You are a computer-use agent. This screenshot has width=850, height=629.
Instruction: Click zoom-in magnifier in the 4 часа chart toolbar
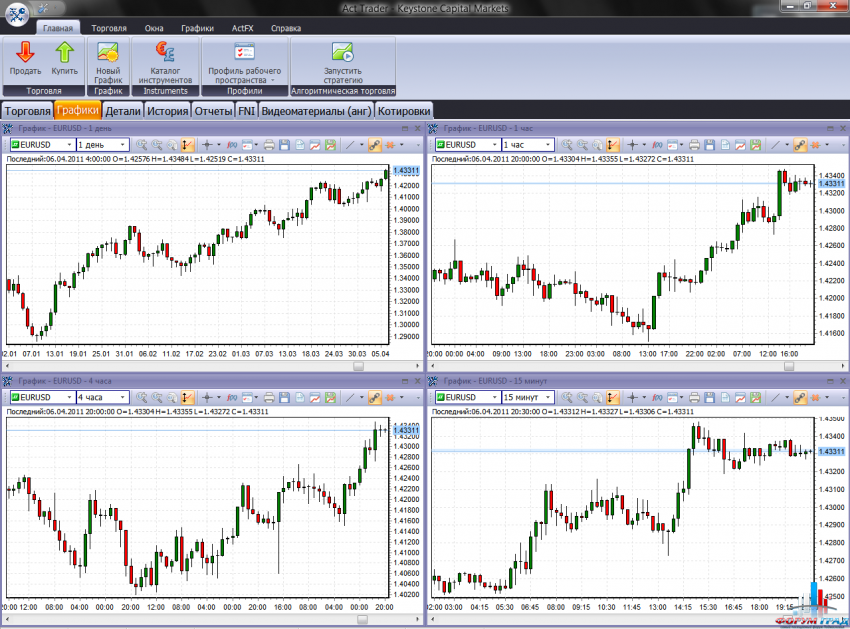[143, 397]
